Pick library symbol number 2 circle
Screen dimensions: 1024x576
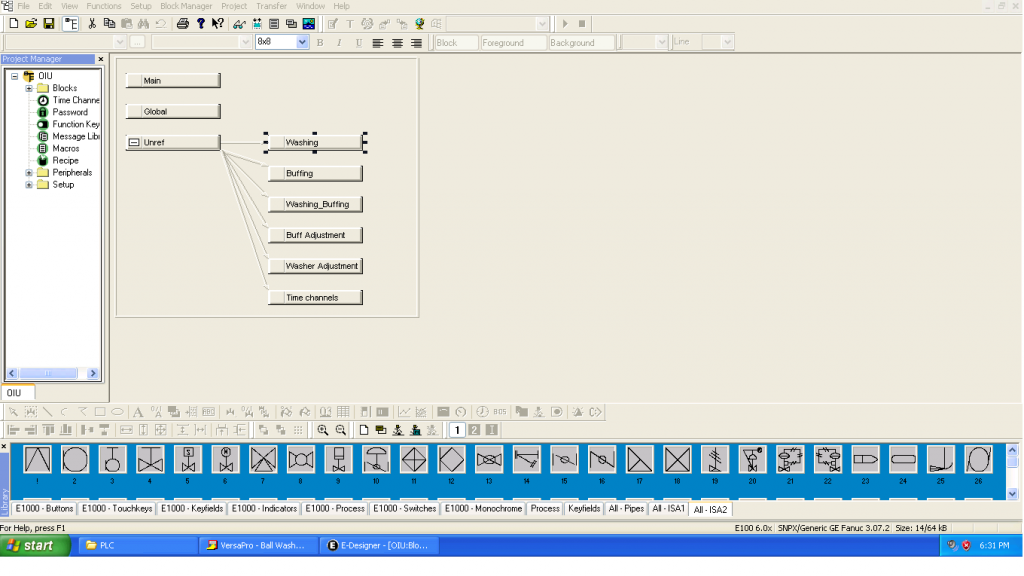[75, 460]
